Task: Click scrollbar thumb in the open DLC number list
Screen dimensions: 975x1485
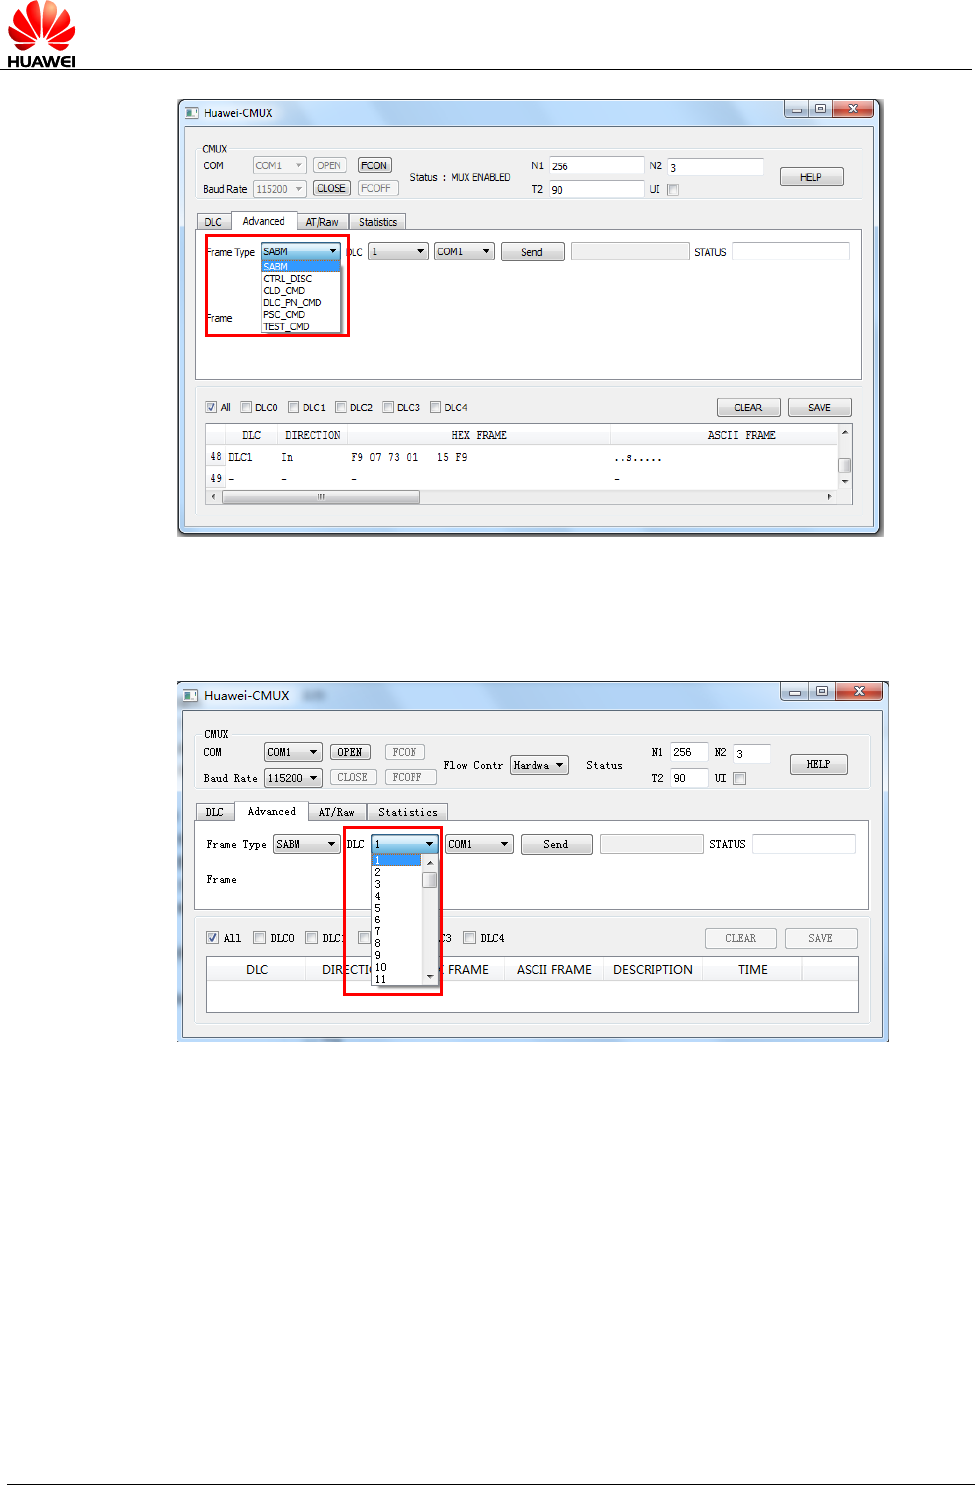Action: [430, 880]
